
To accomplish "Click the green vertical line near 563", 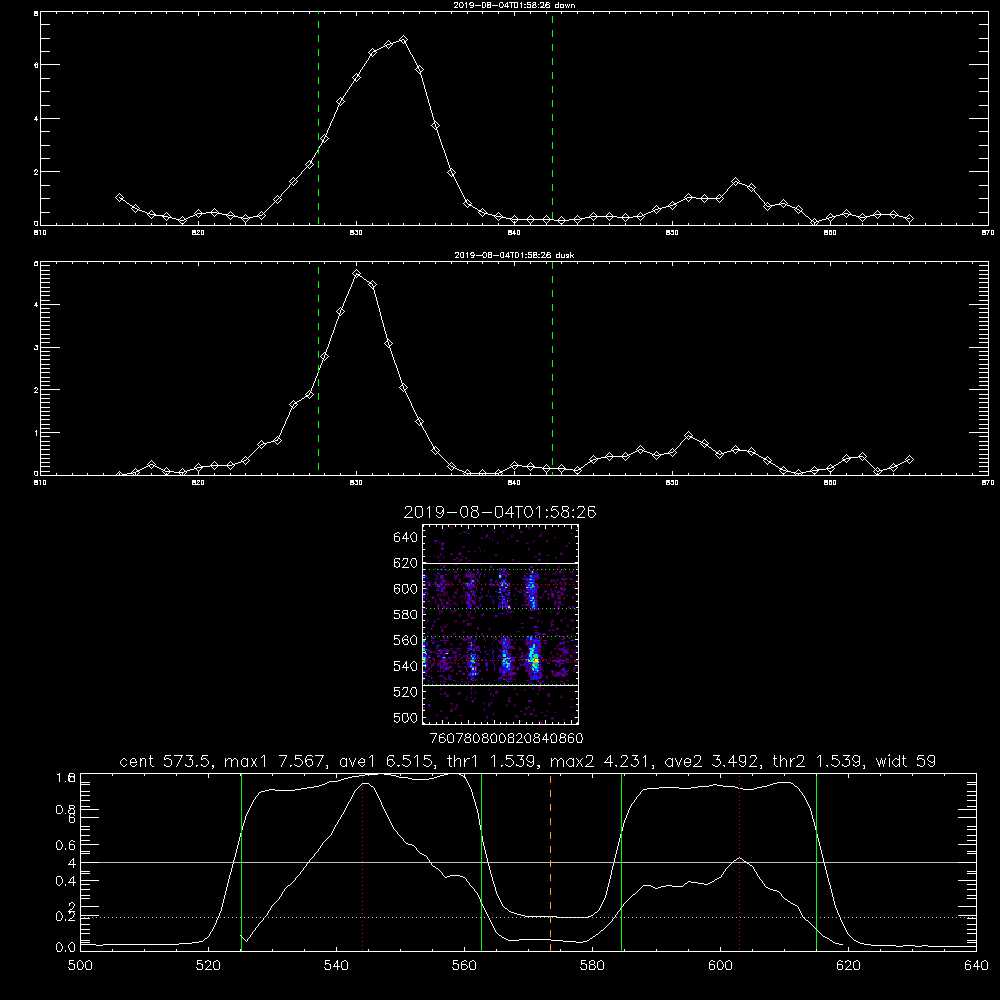I will coord(482,861).
